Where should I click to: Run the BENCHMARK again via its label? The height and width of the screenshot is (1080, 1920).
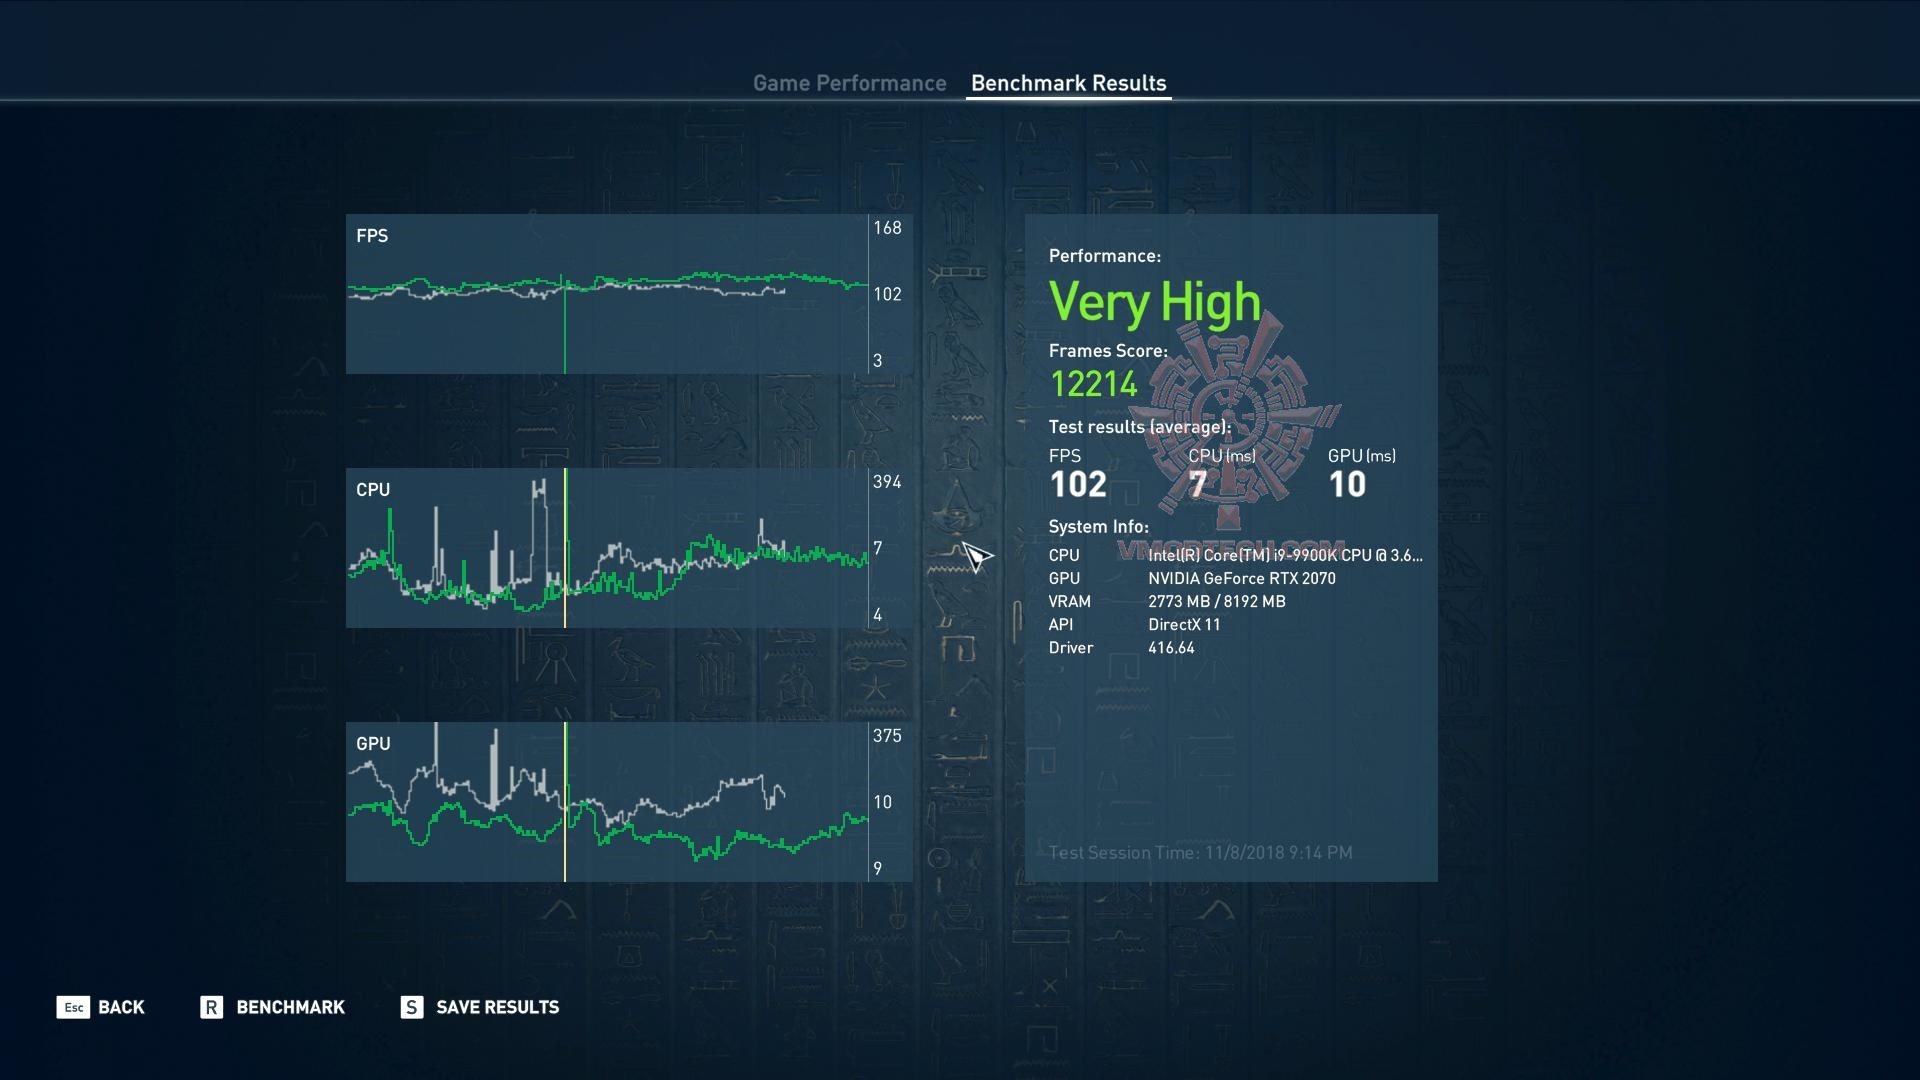pyautogui.click(x=290, y=1007)
